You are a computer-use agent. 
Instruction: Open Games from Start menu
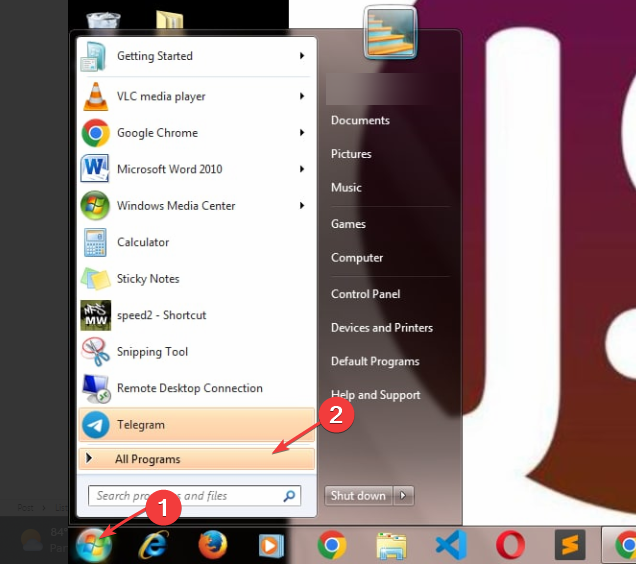tap(348, 224)
